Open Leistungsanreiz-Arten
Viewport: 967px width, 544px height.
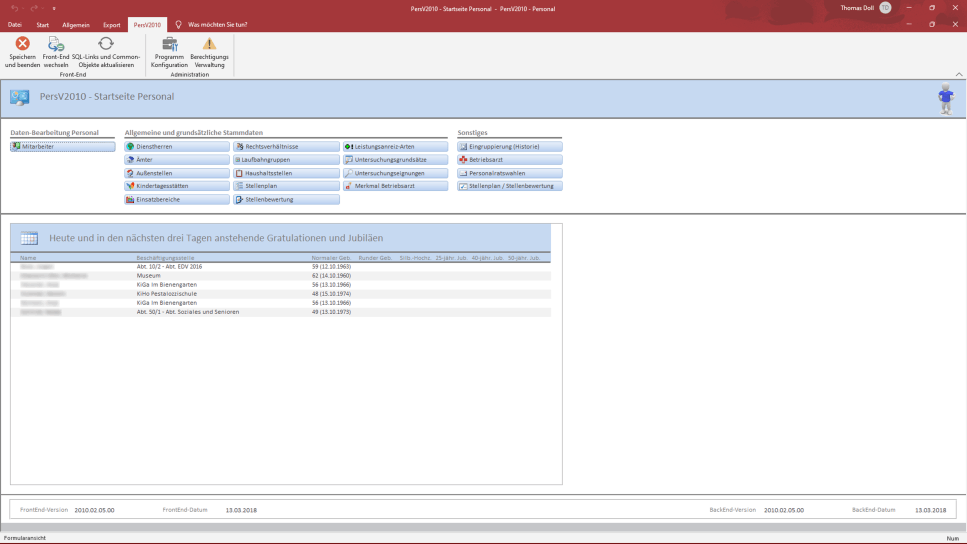395,147
